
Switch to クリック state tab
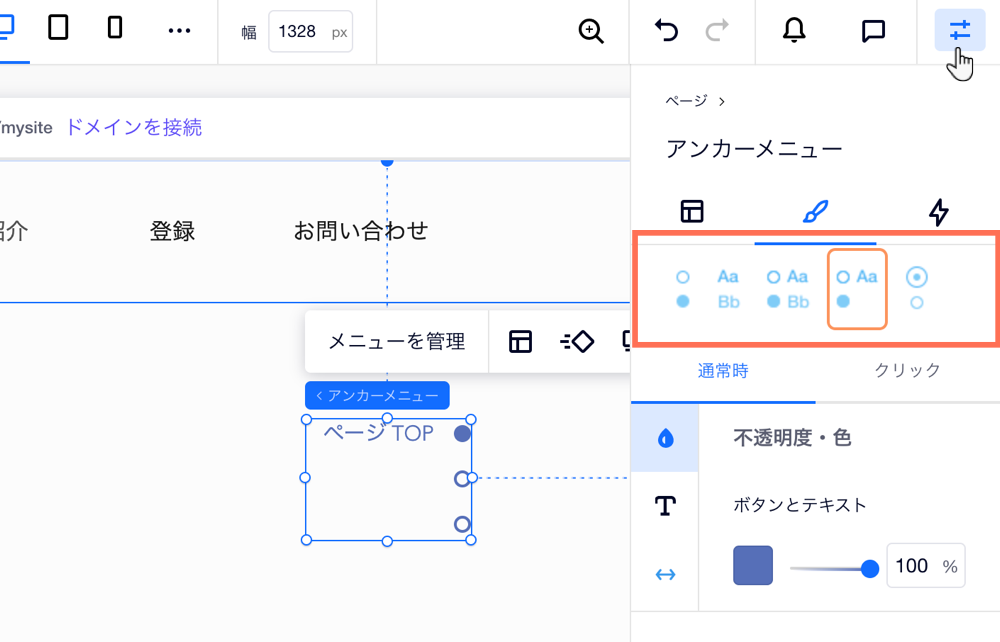click(x=908, y=370)
